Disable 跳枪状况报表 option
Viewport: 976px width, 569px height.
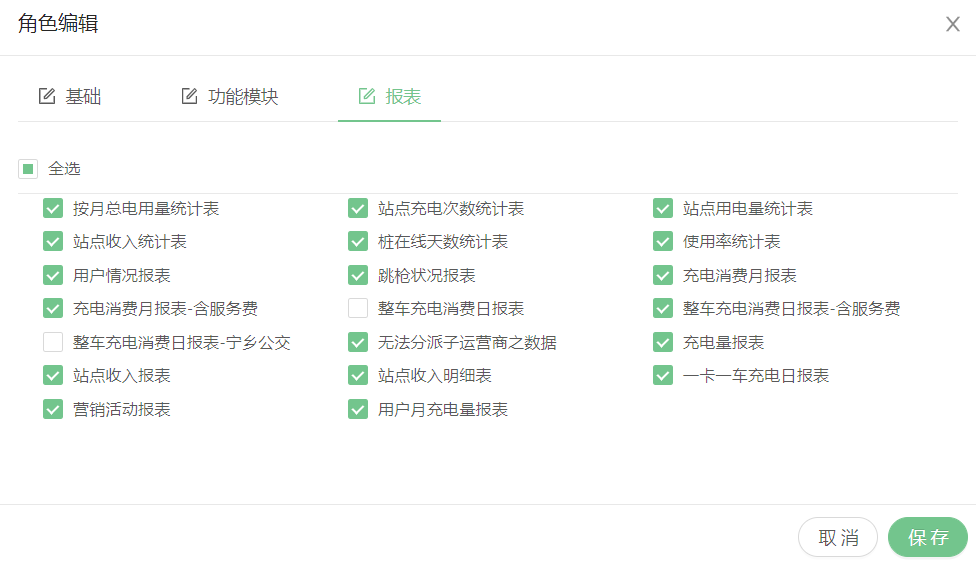click(358, 275)
